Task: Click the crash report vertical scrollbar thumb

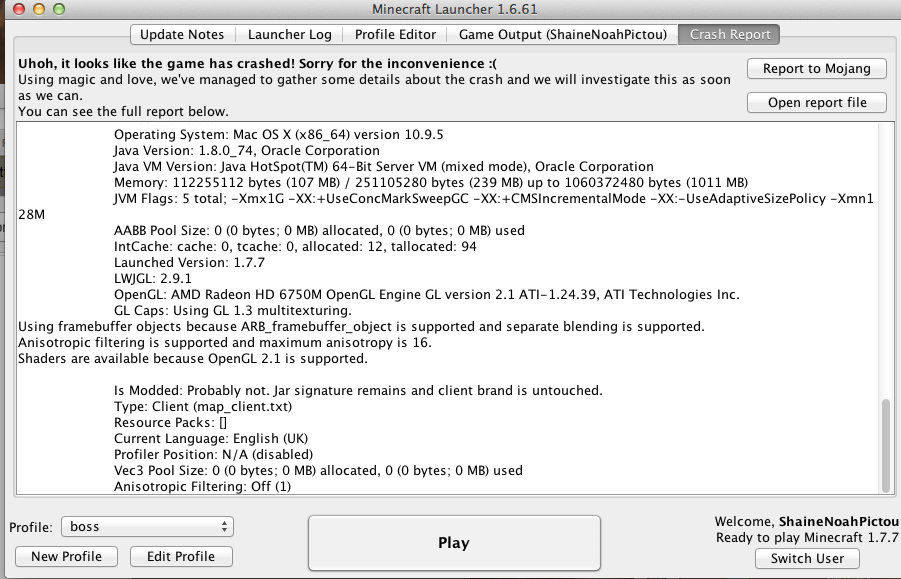Action: pyautogui.click(x=886, y=445)
